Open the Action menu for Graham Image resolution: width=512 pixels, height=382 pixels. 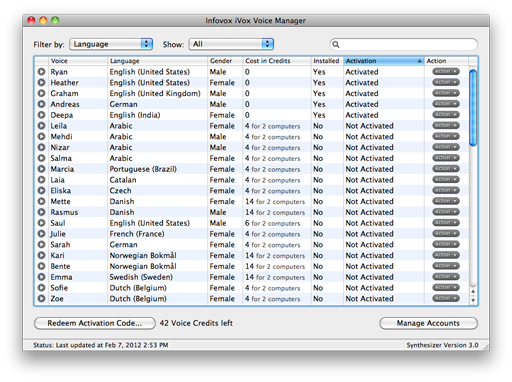point(446,93)
